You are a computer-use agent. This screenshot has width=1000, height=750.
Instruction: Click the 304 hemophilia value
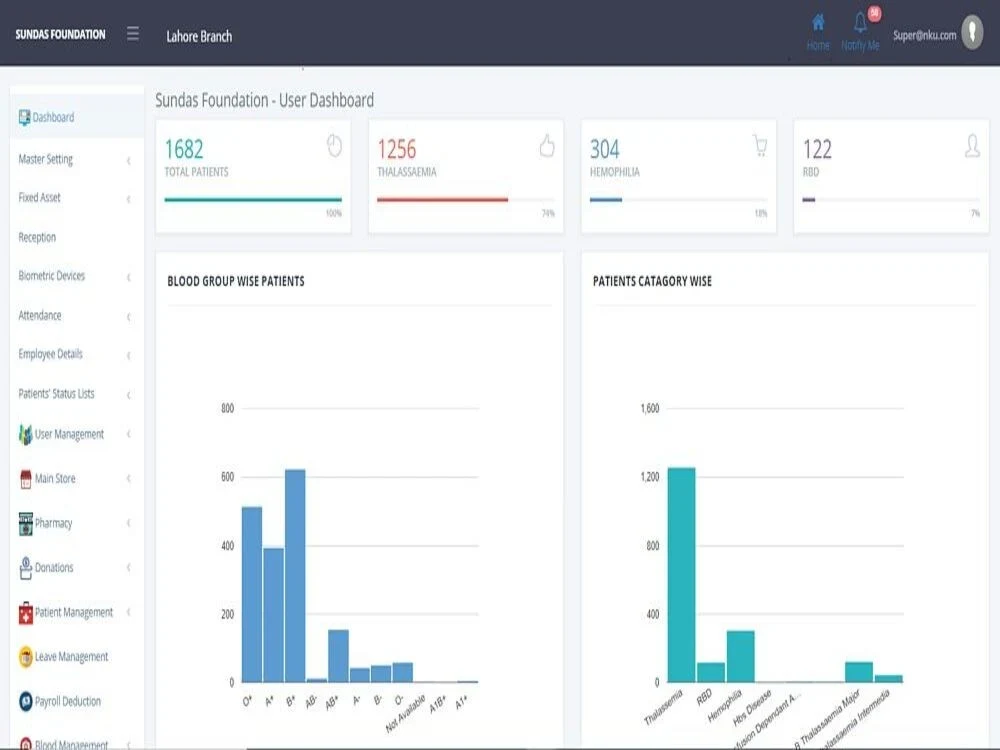click(605, 149)
